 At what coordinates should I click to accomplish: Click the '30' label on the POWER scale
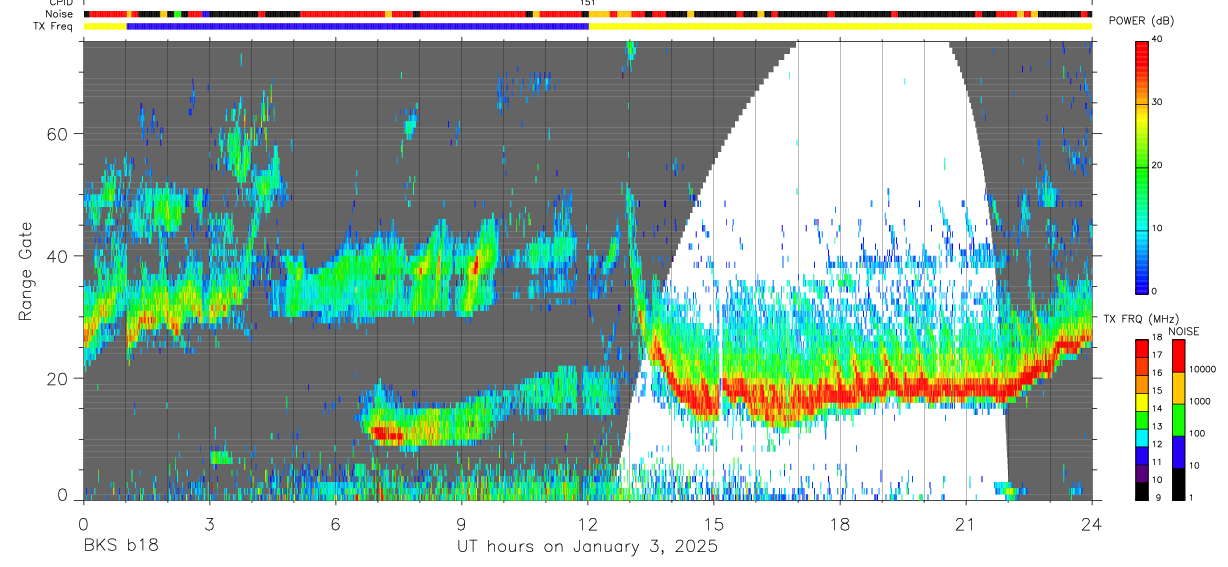tap(1158, 103)
